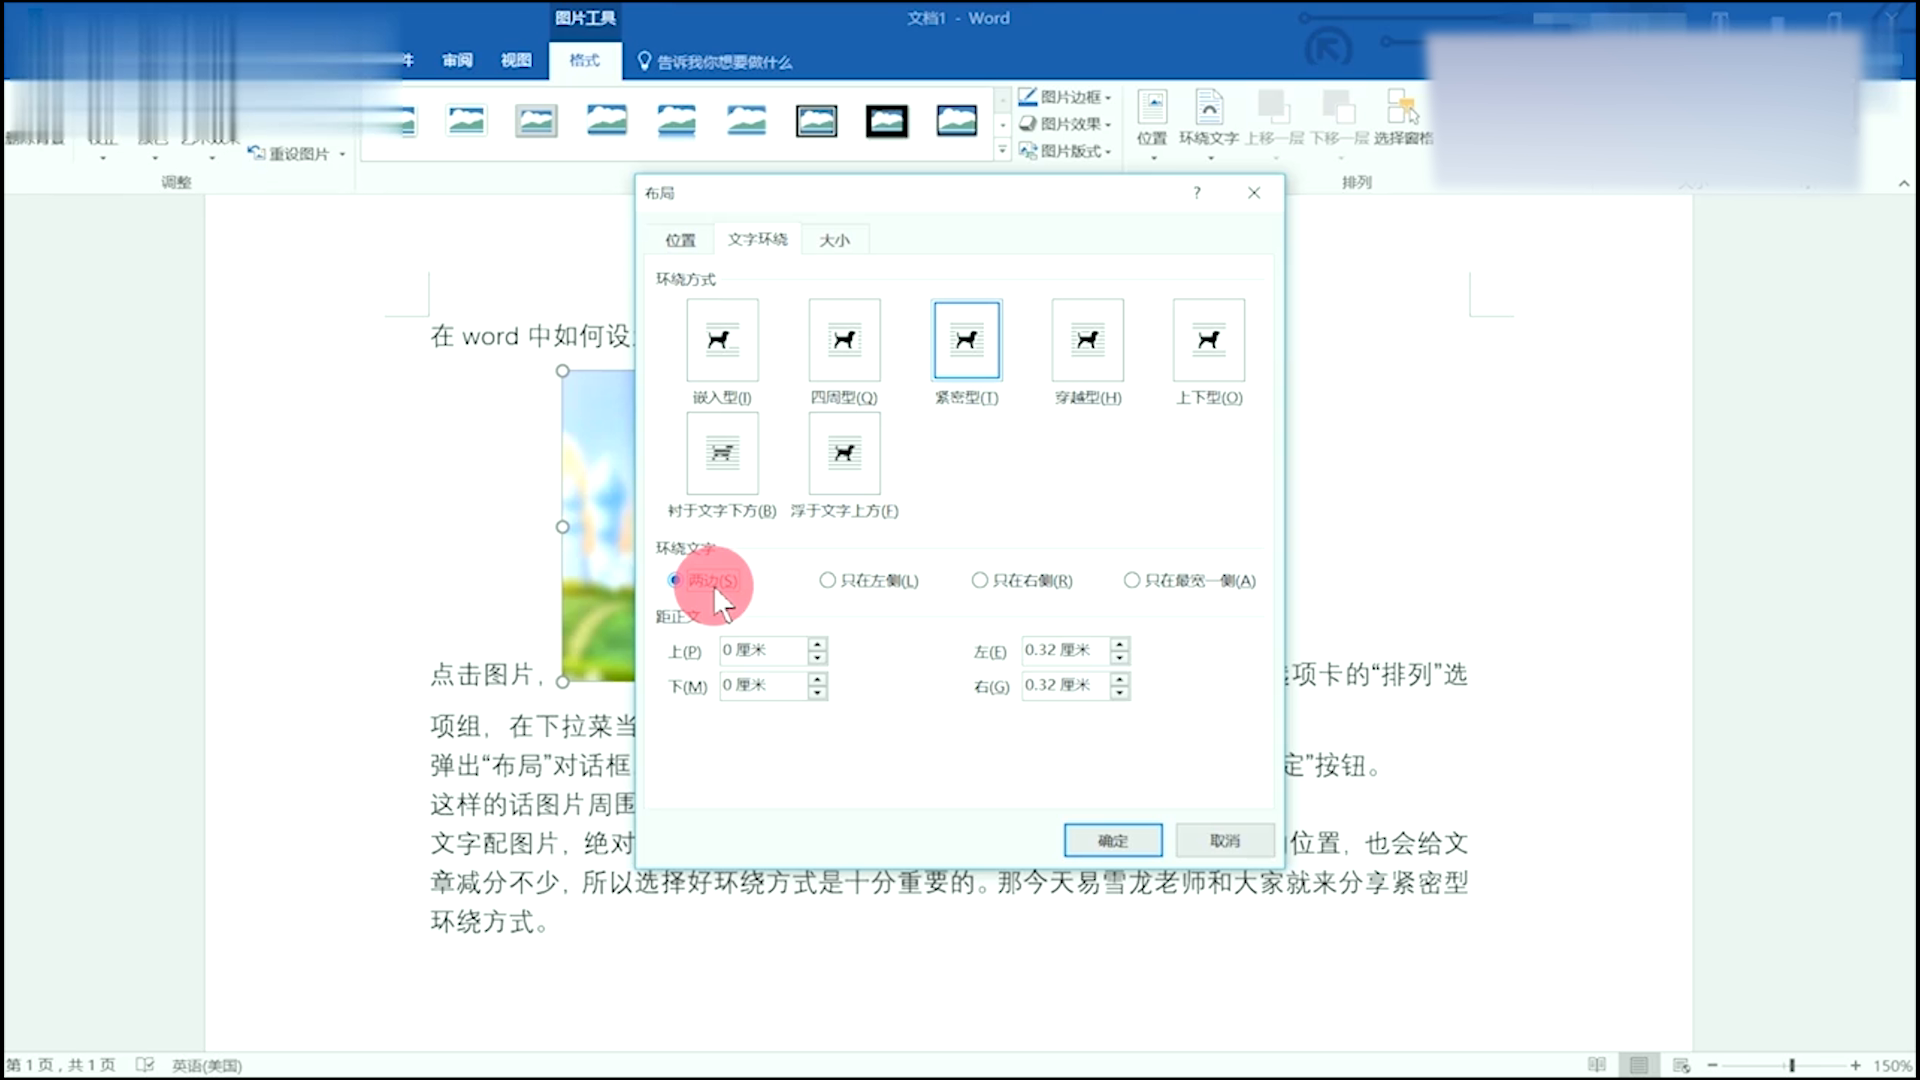The width and height of the screenshot is (1920, 1080).
Task: Choose the 四周型 square wrapping icon
Action: tap(844, 340)
